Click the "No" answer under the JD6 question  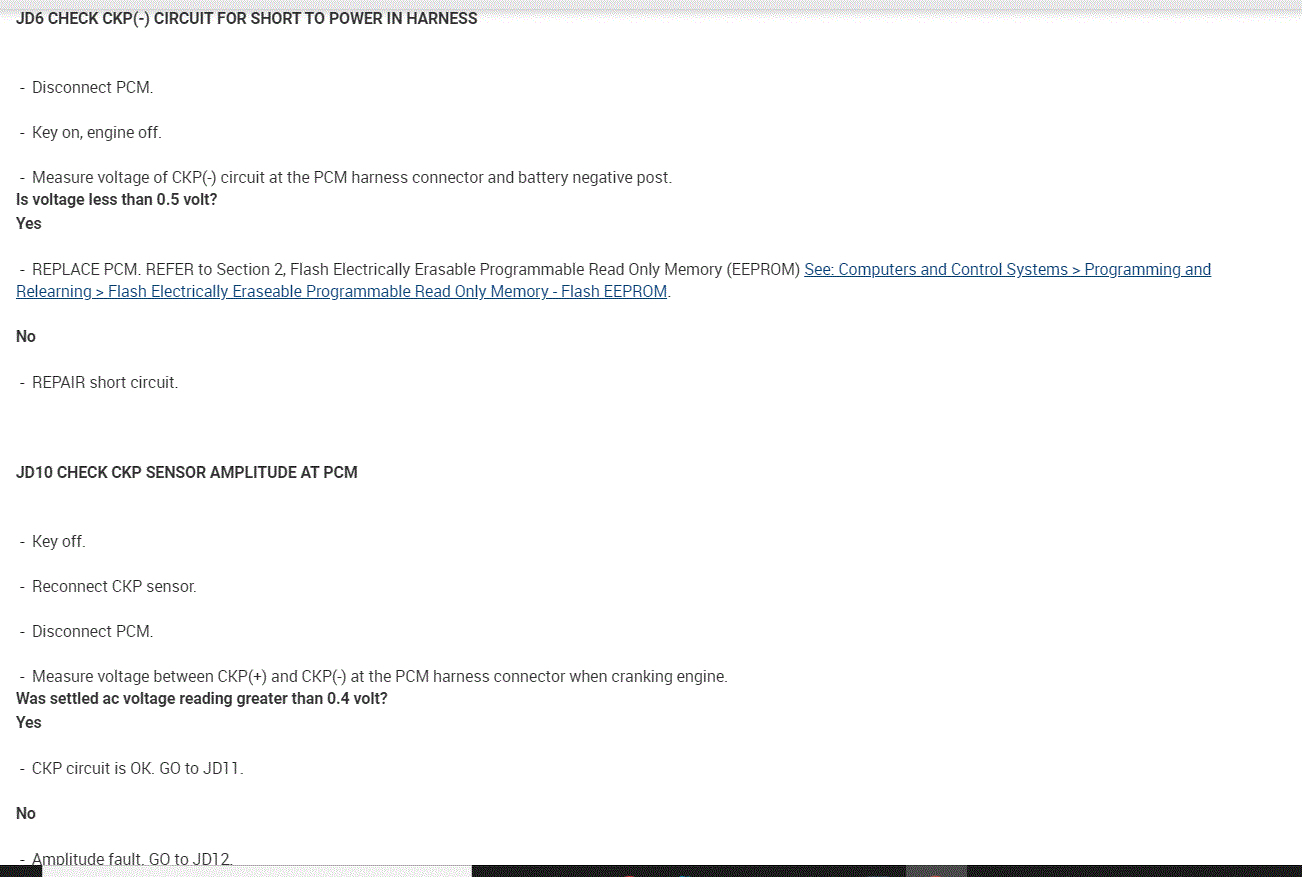(x=26, y=336)
